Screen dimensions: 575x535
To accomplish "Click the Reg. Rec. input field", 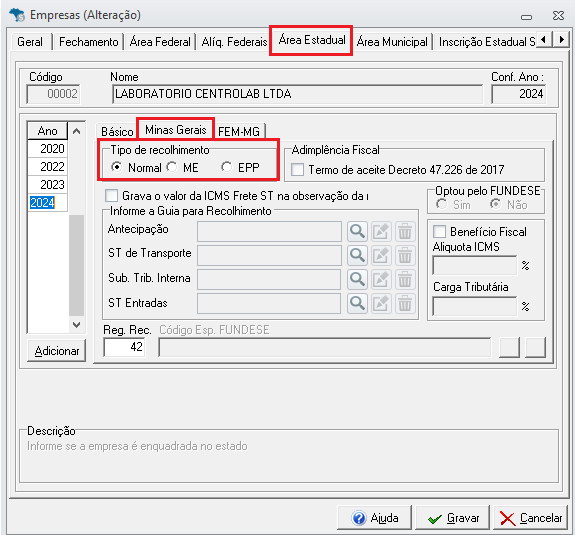I will tap(124, 347).
